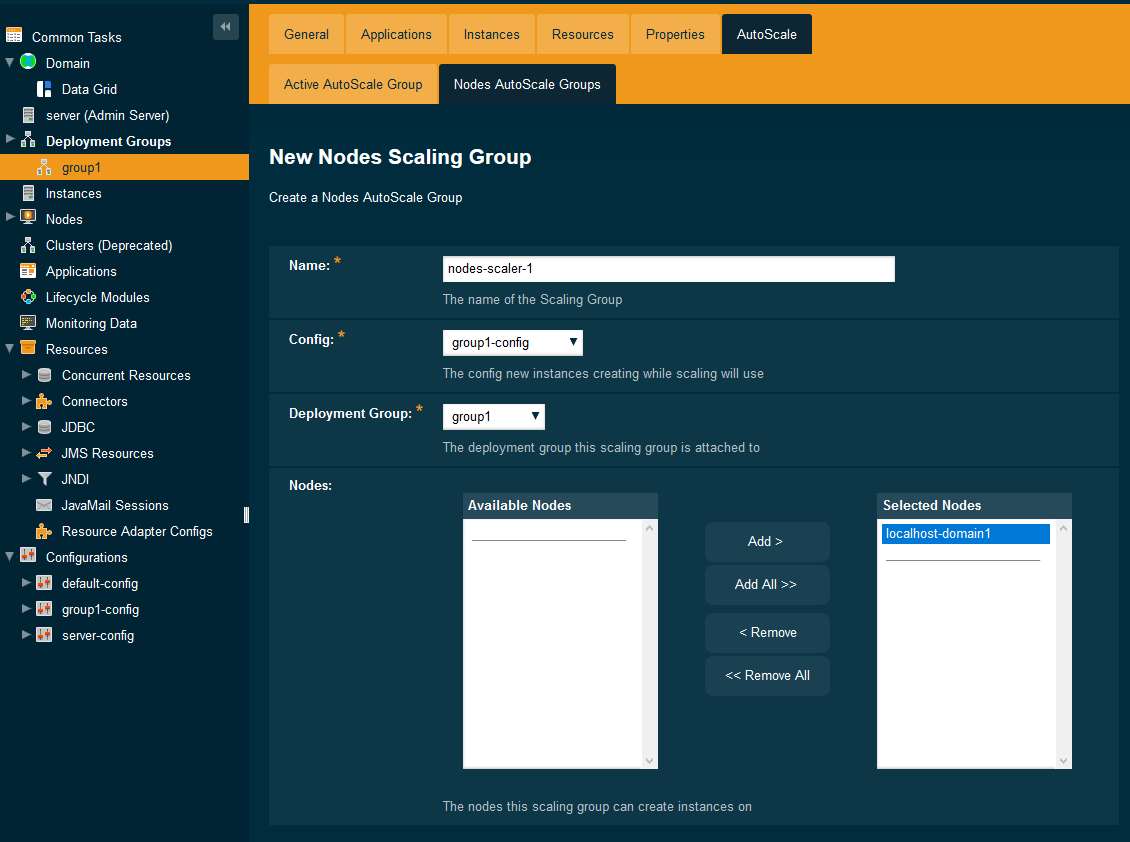
Task: Click the Clusters (Deprecated) icon
Action: (28, 245)
